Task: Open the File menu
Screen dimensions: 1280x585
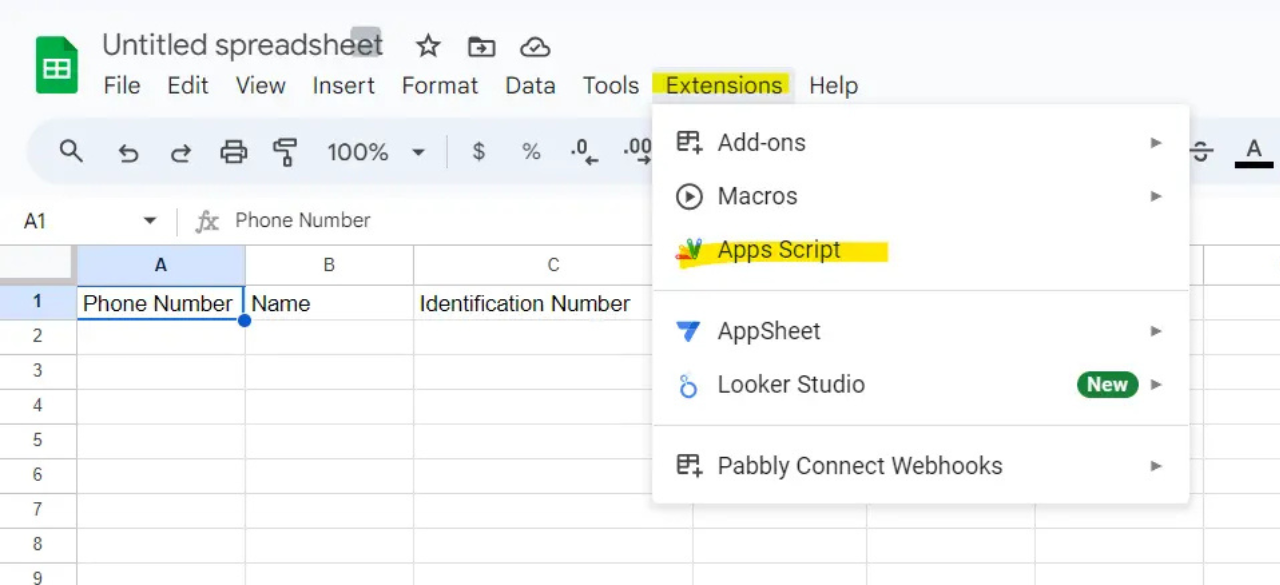Action: click(x=122, y=86)
